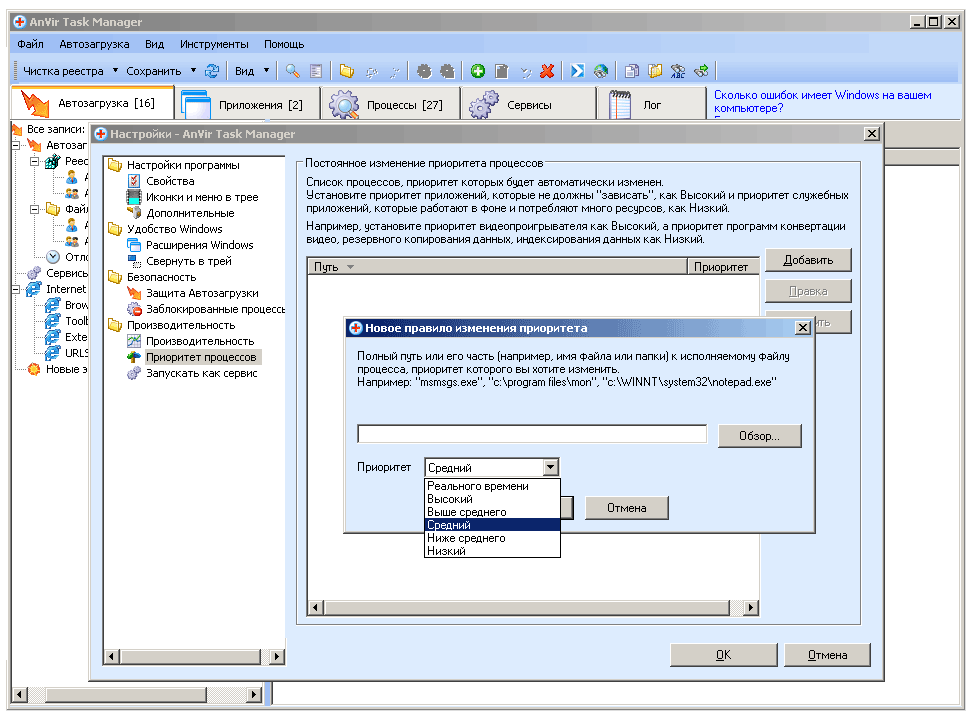Click the process path text field
This screenshot has height=718, width=971.
pos(531,435)
